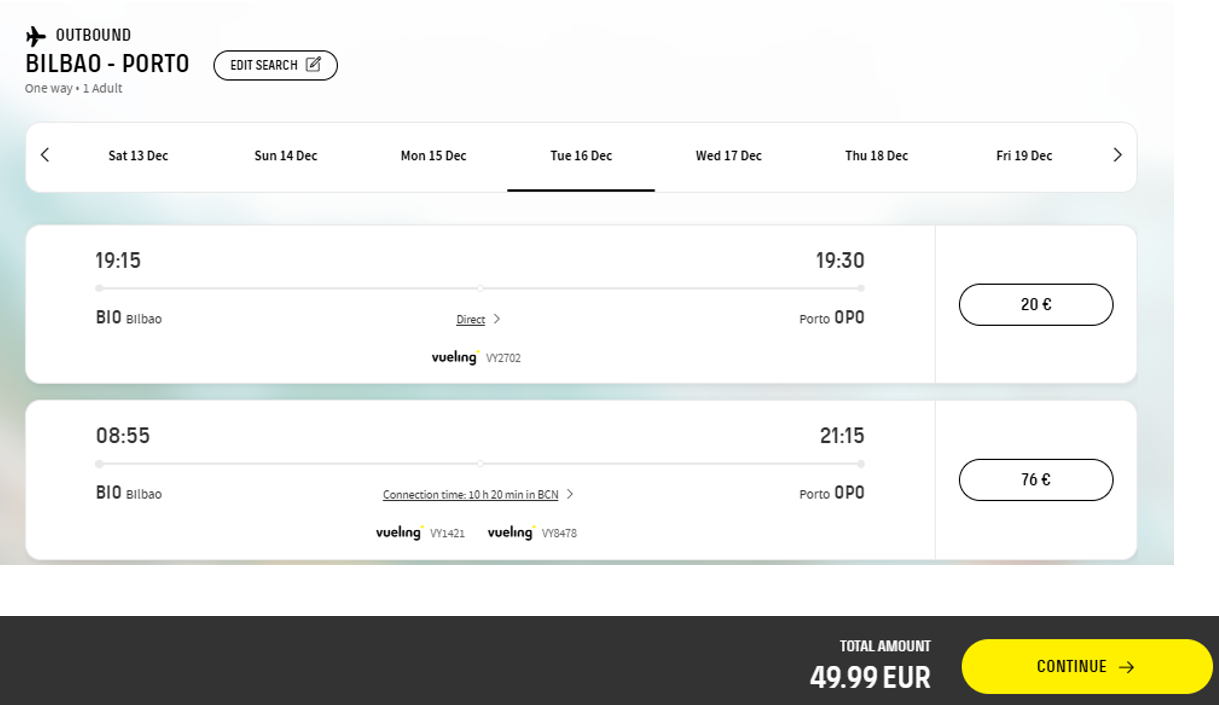Click flight number VY1421
The image size is (1219, 705).
(x=447, y=534)
